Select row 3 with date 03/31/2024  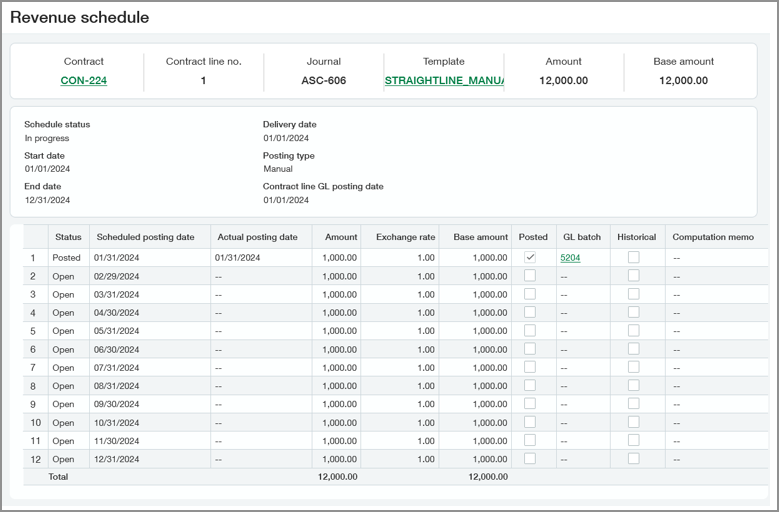coord(116,294)
